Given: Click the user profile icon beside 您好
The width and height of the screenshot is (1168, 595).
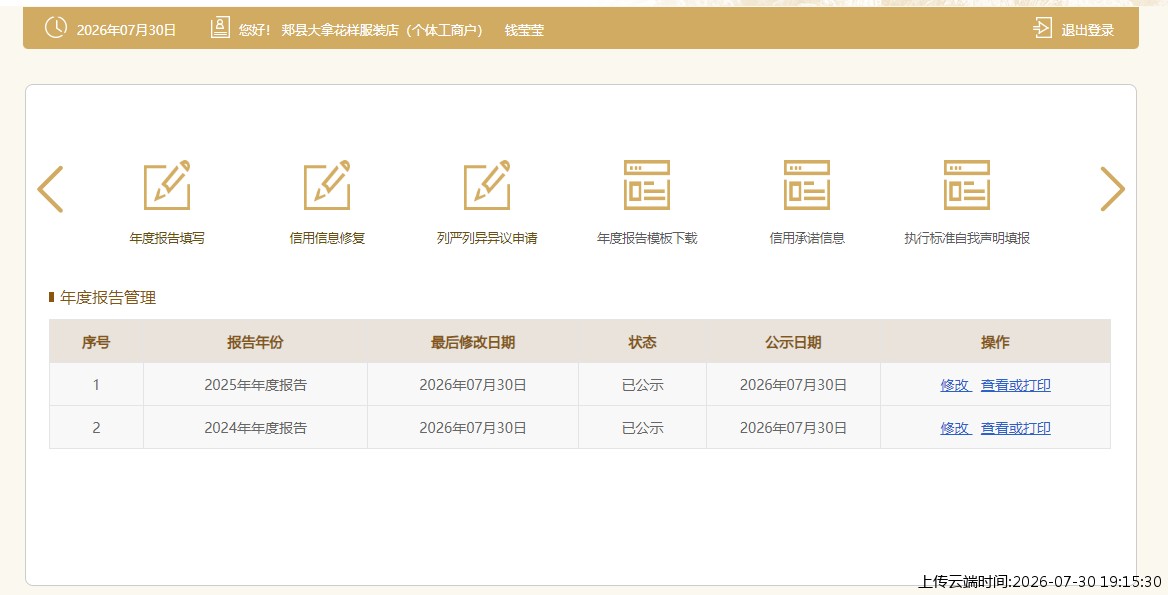Looking at the screenshot, I should pyautogui.click(x=220, y=28).
